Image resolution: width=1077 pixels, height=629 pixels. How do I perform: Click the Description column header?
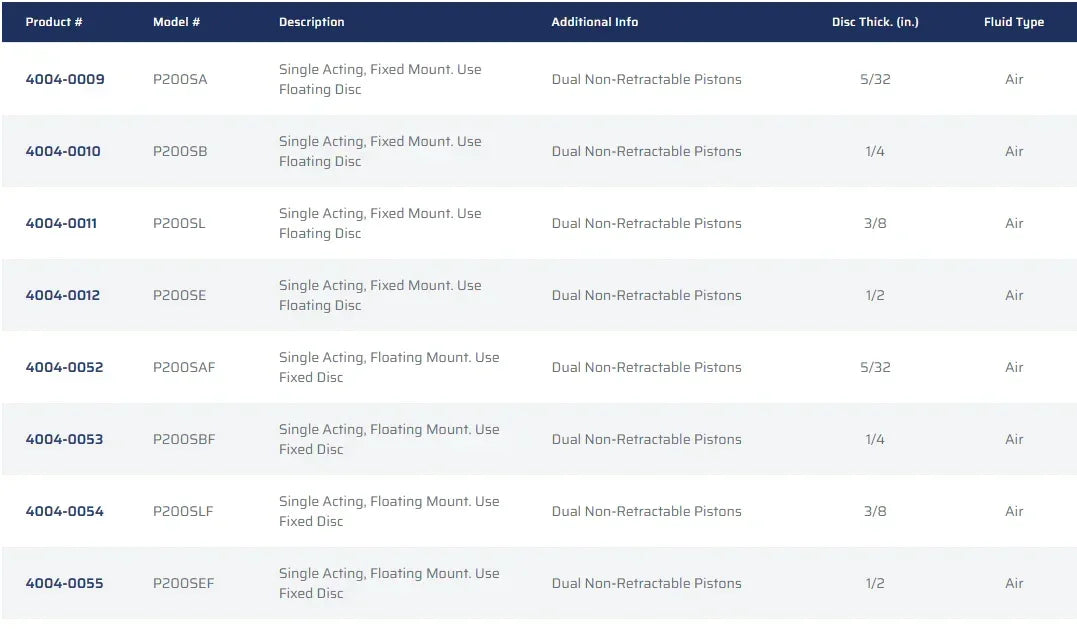point(312,22)
